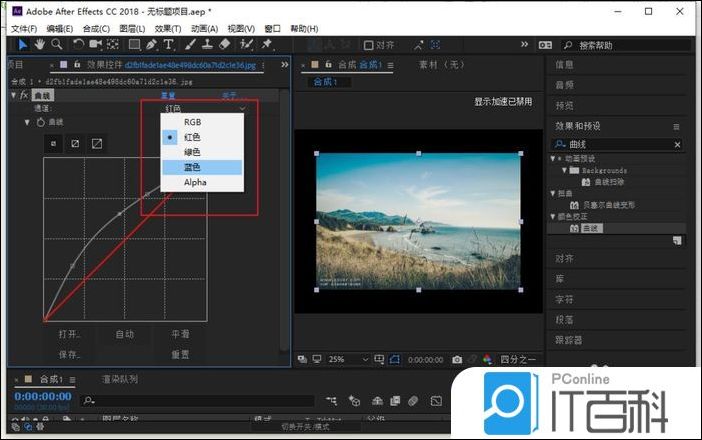Select the Zoom magnifier tool
Screen dimensions: 702x440
click(56, 45)
